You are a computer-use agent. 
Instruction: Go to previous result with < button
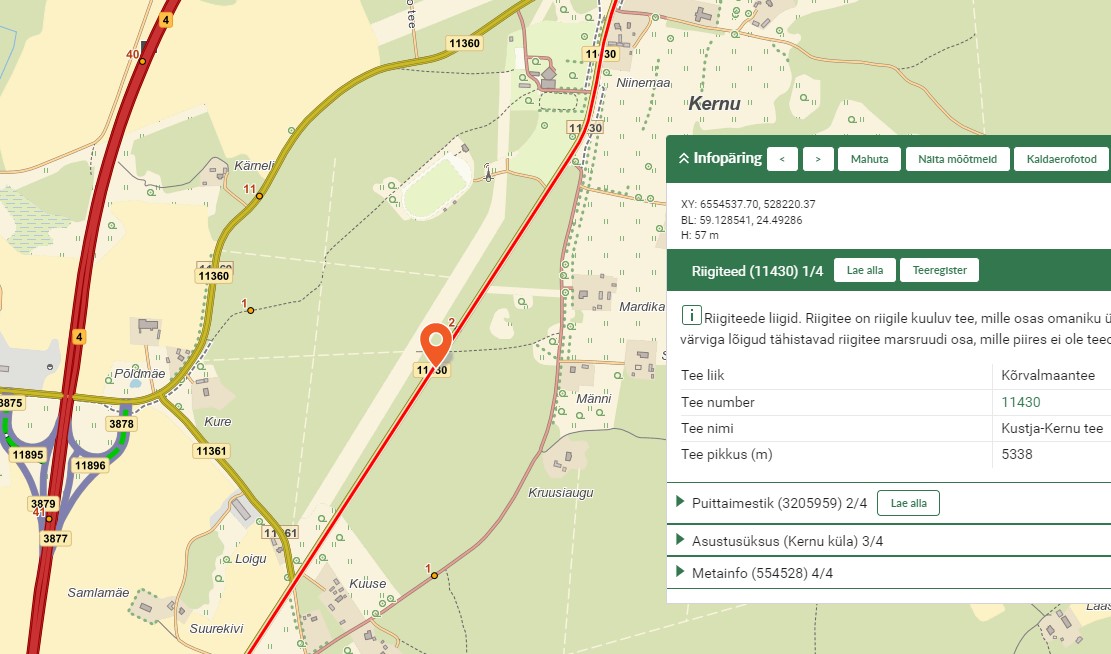click(x=783, y=159)
